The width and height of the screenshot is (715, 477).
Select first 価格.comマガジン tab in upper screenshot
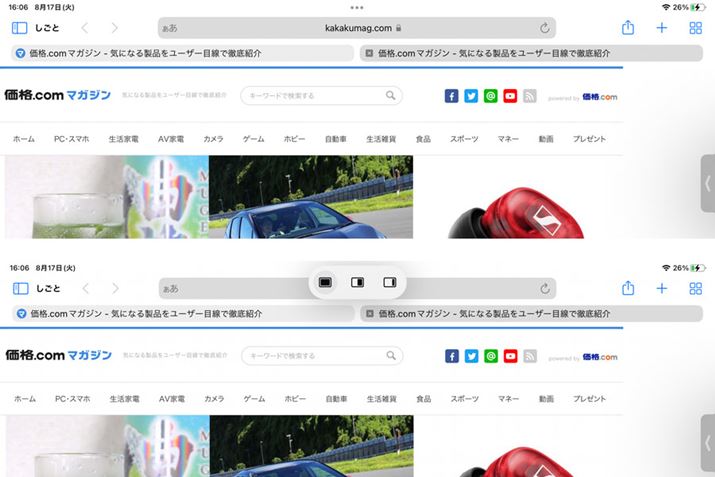[x=182, y=53]
